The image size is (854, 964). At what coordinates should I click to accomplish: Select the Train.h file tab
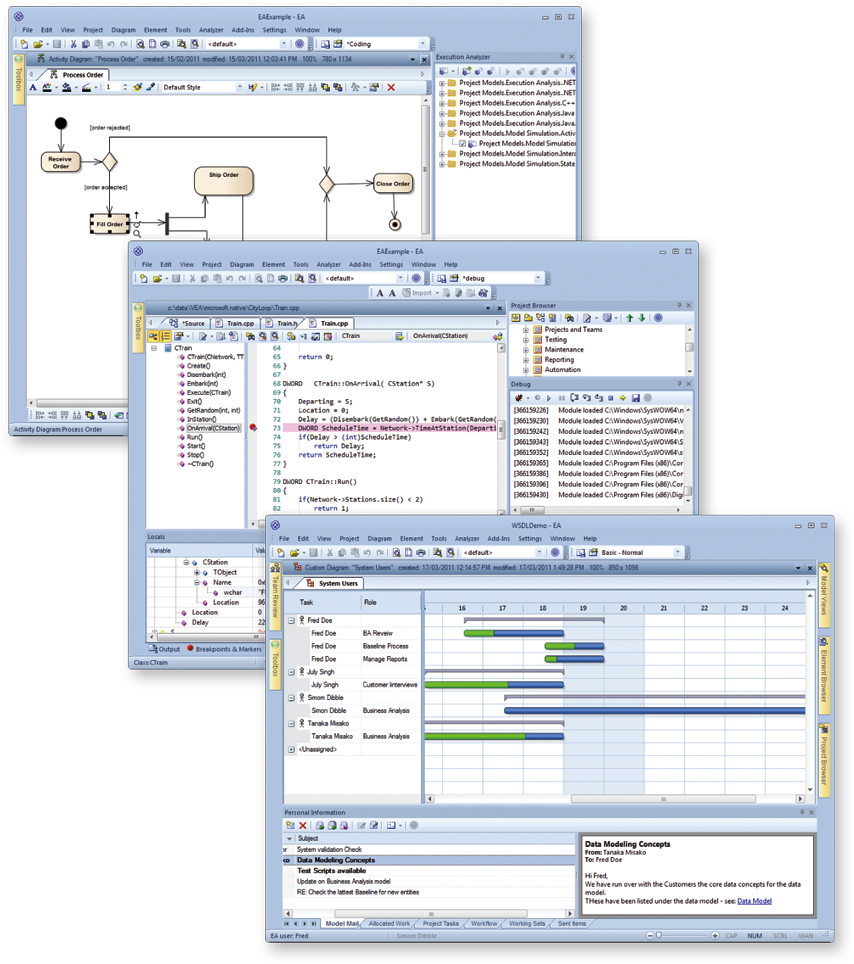coord(286,323)
